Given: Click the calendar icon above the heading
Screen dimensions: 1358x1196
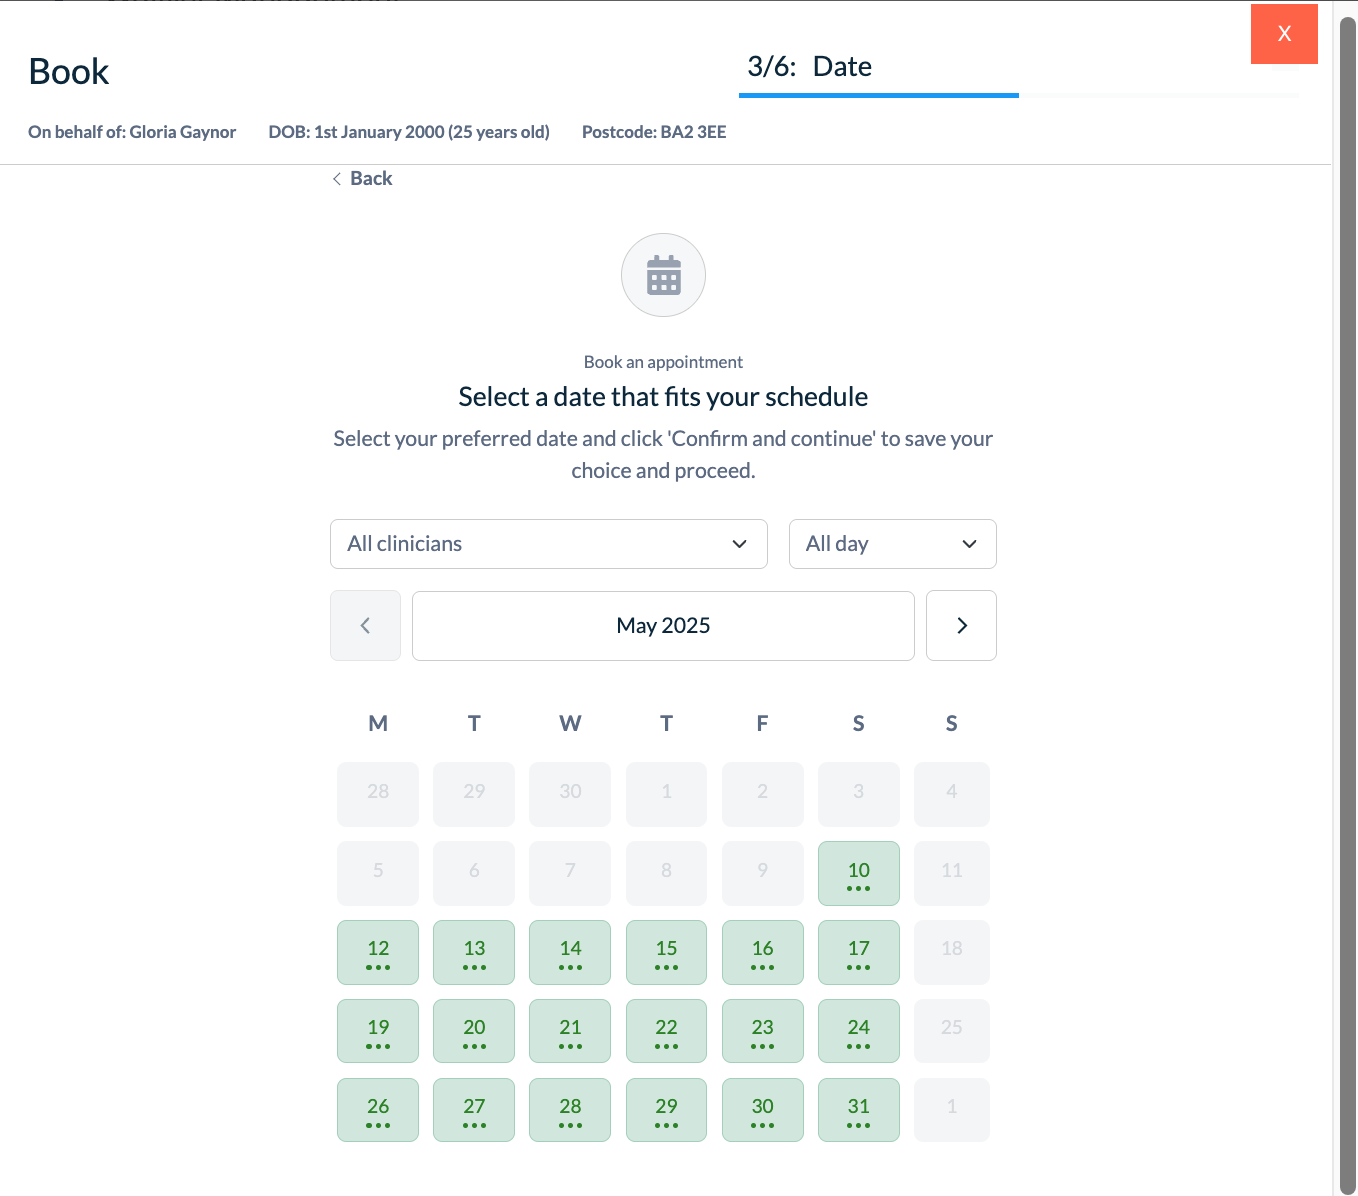Looking at the screenshot, I should 663,275.
